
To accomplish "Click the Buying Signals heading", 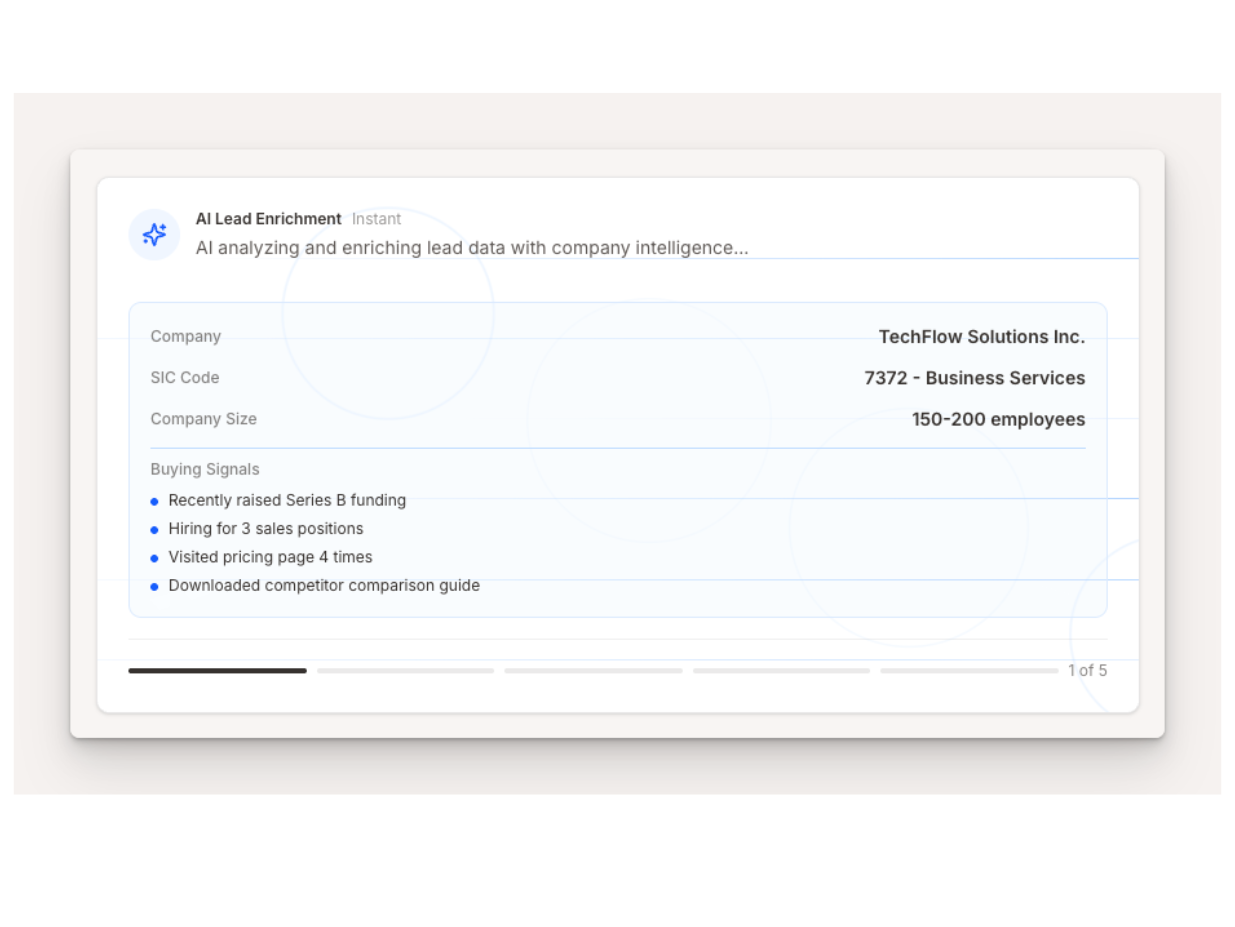I will pyautogui.click(x=205, y=469).
